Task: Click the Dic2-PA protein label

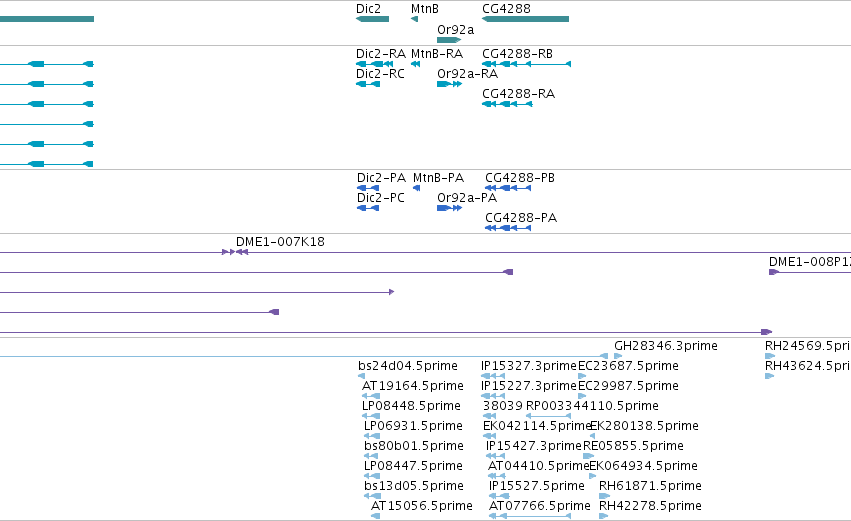Action: (x=381, y=178)
